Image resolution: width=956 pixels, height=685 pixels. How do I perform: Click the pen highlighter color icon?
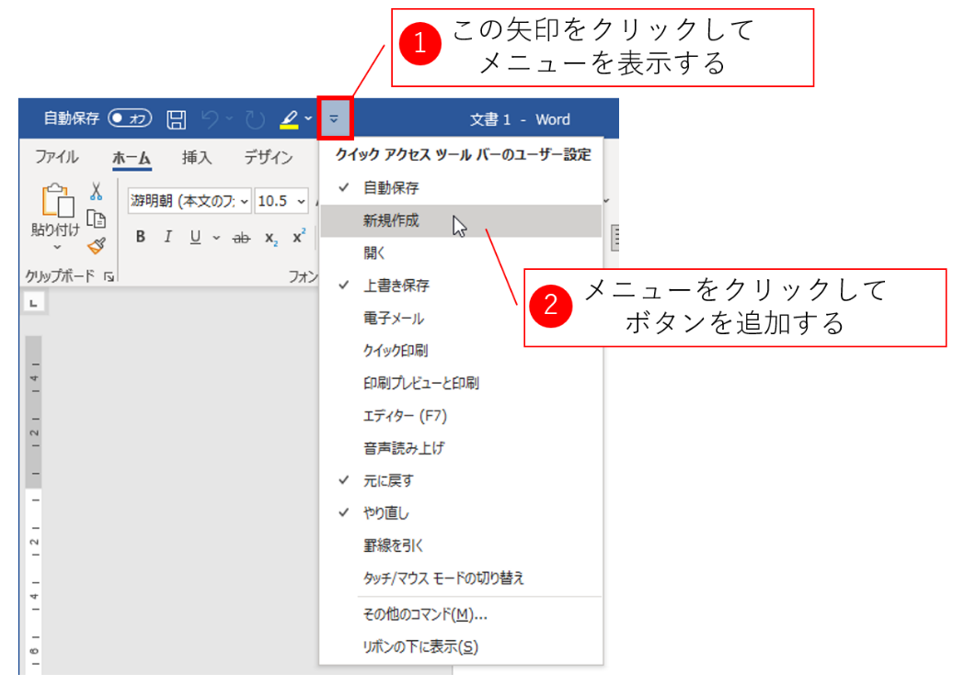(288, 120)
